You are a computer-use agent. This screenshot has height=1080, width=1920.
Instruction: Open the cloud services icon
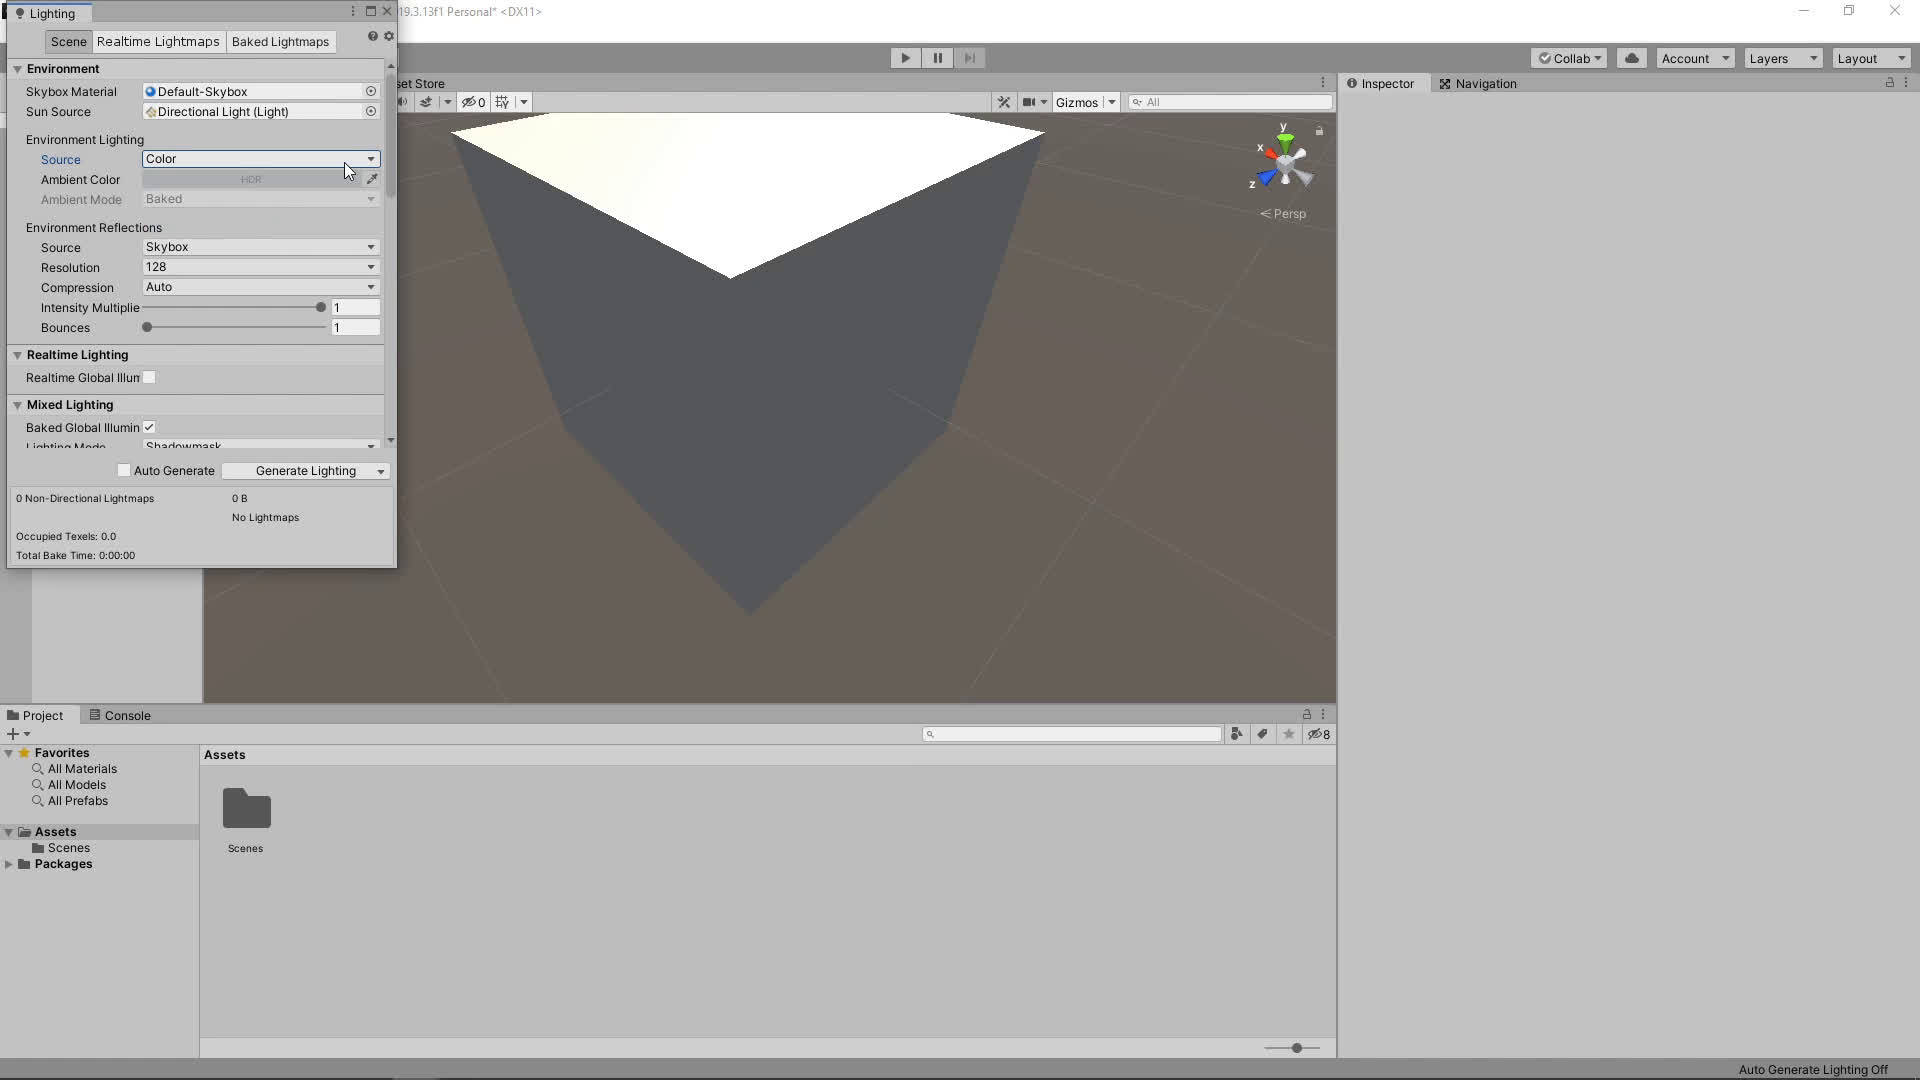click(x=1631, y=58)
